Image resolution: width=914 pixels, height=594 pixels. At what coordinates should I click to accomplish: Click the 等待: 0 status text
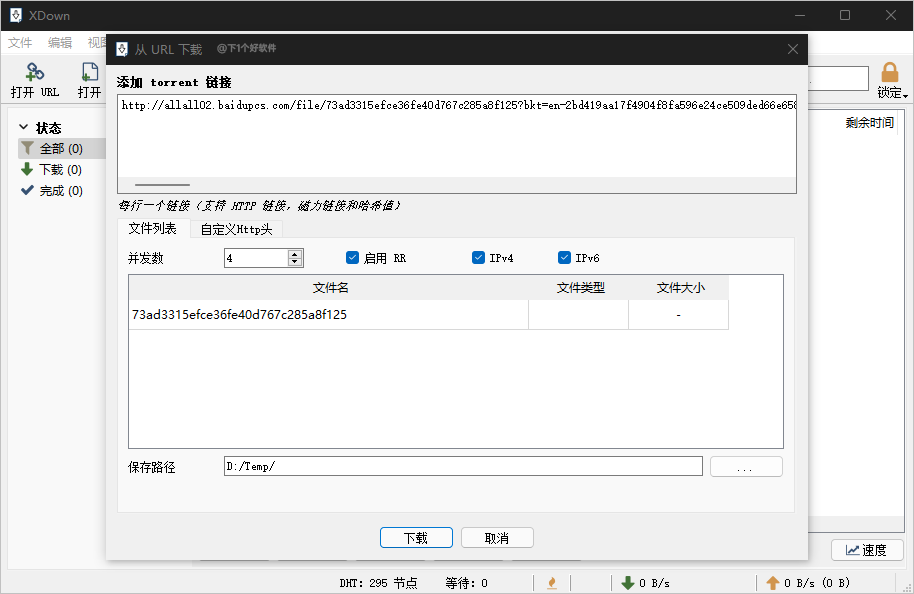coord(466,583)
